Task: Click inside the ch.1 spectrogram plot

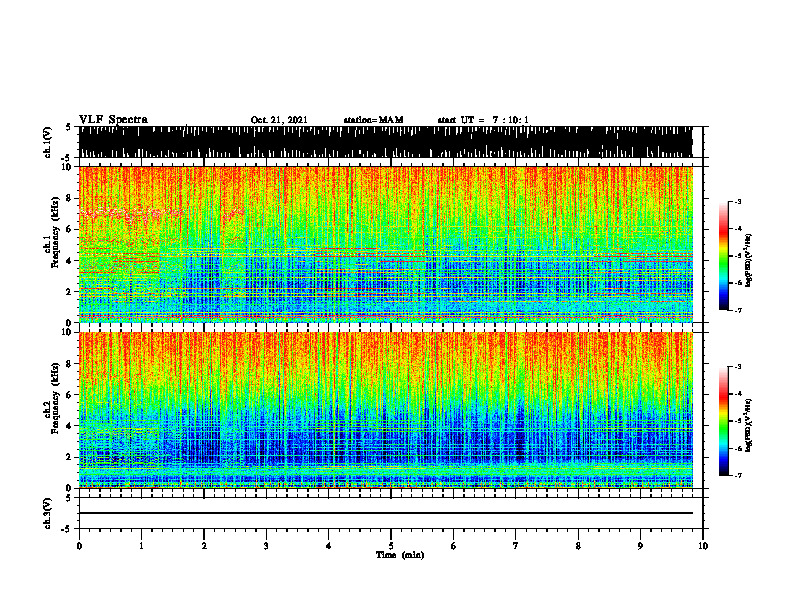Action: (385, 244)
